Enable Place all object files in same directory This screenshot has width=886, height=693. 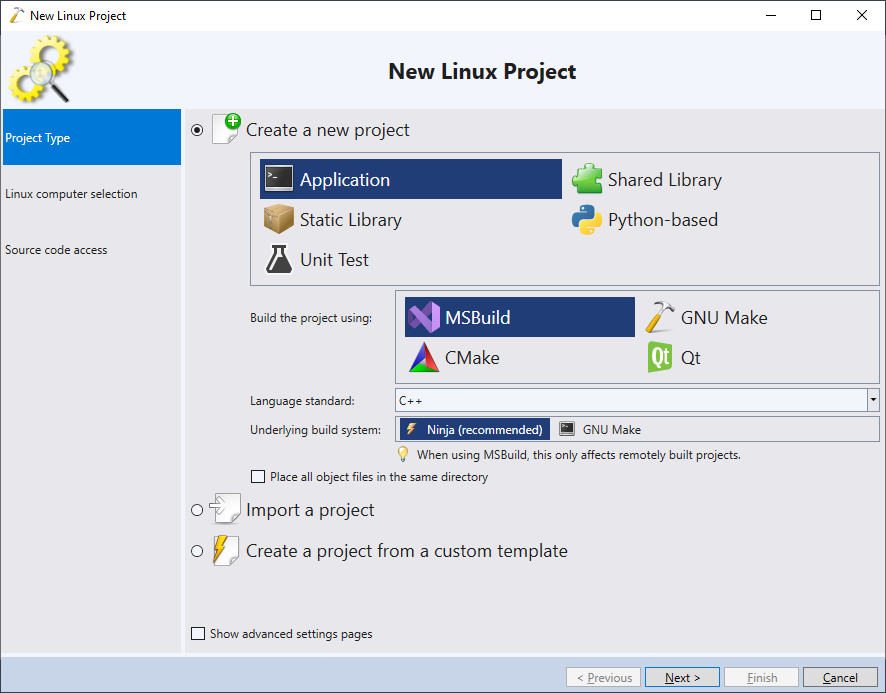(258, 477)
